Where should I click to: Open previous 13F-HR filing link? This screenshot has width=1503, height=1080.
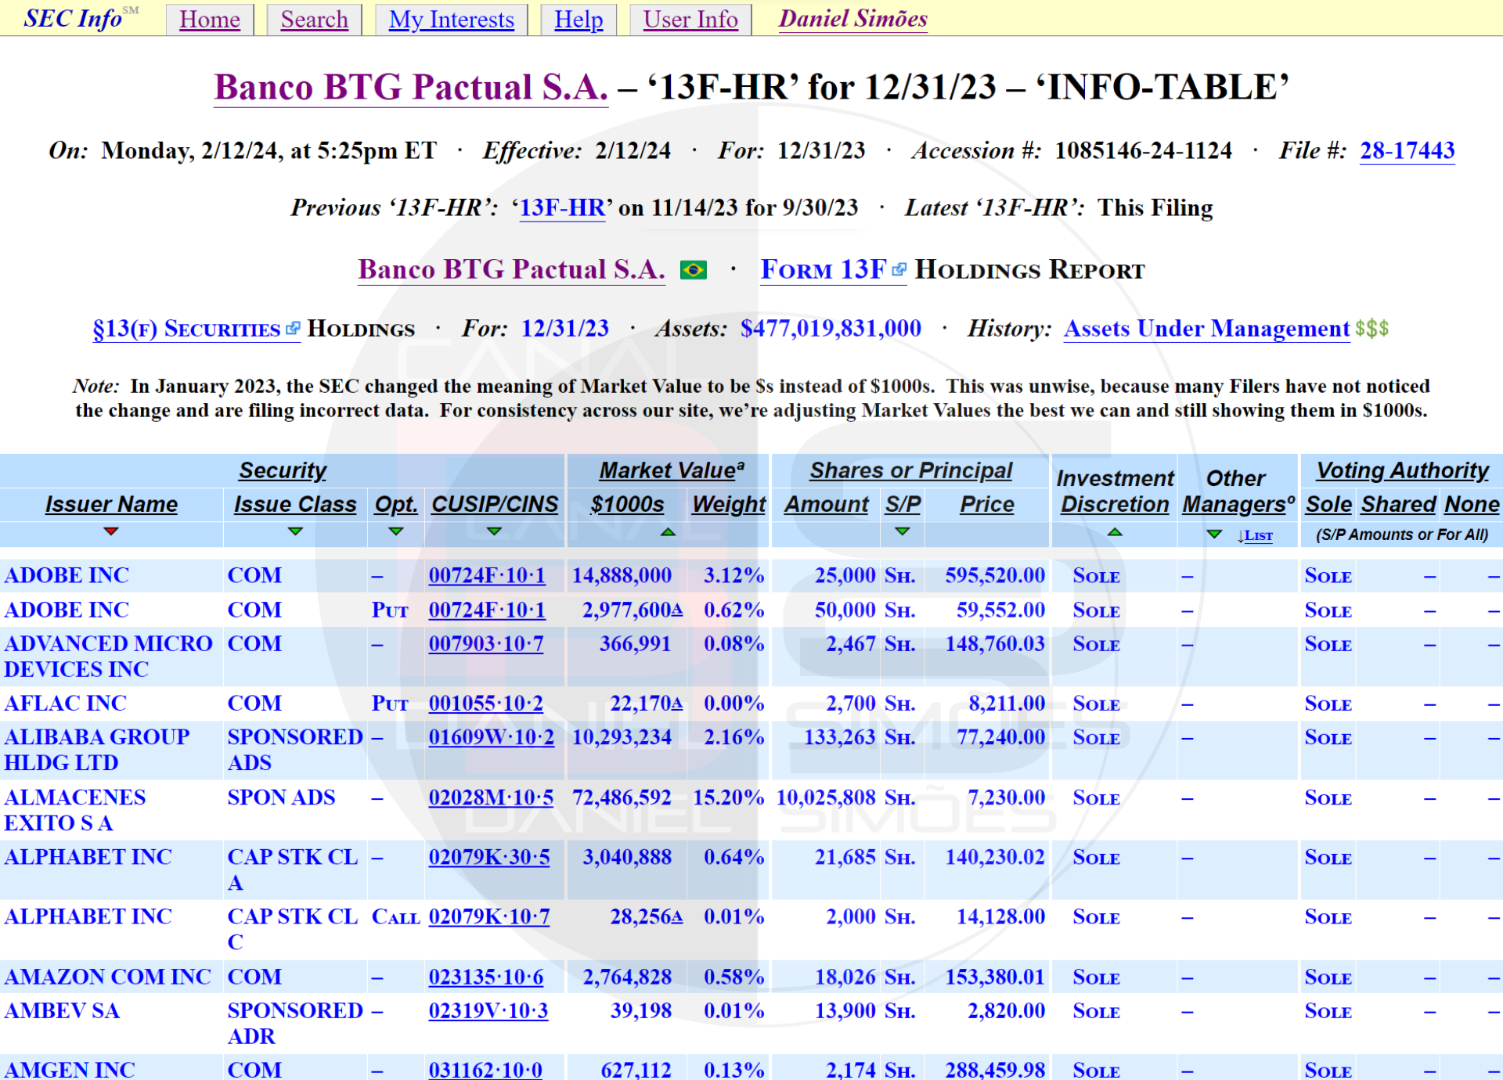pos(562,208)
